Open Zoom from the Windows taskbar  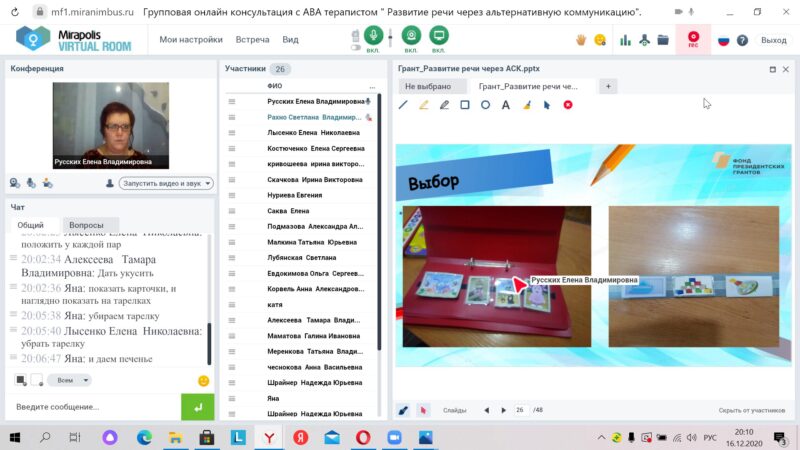click(x=394, y=437)
